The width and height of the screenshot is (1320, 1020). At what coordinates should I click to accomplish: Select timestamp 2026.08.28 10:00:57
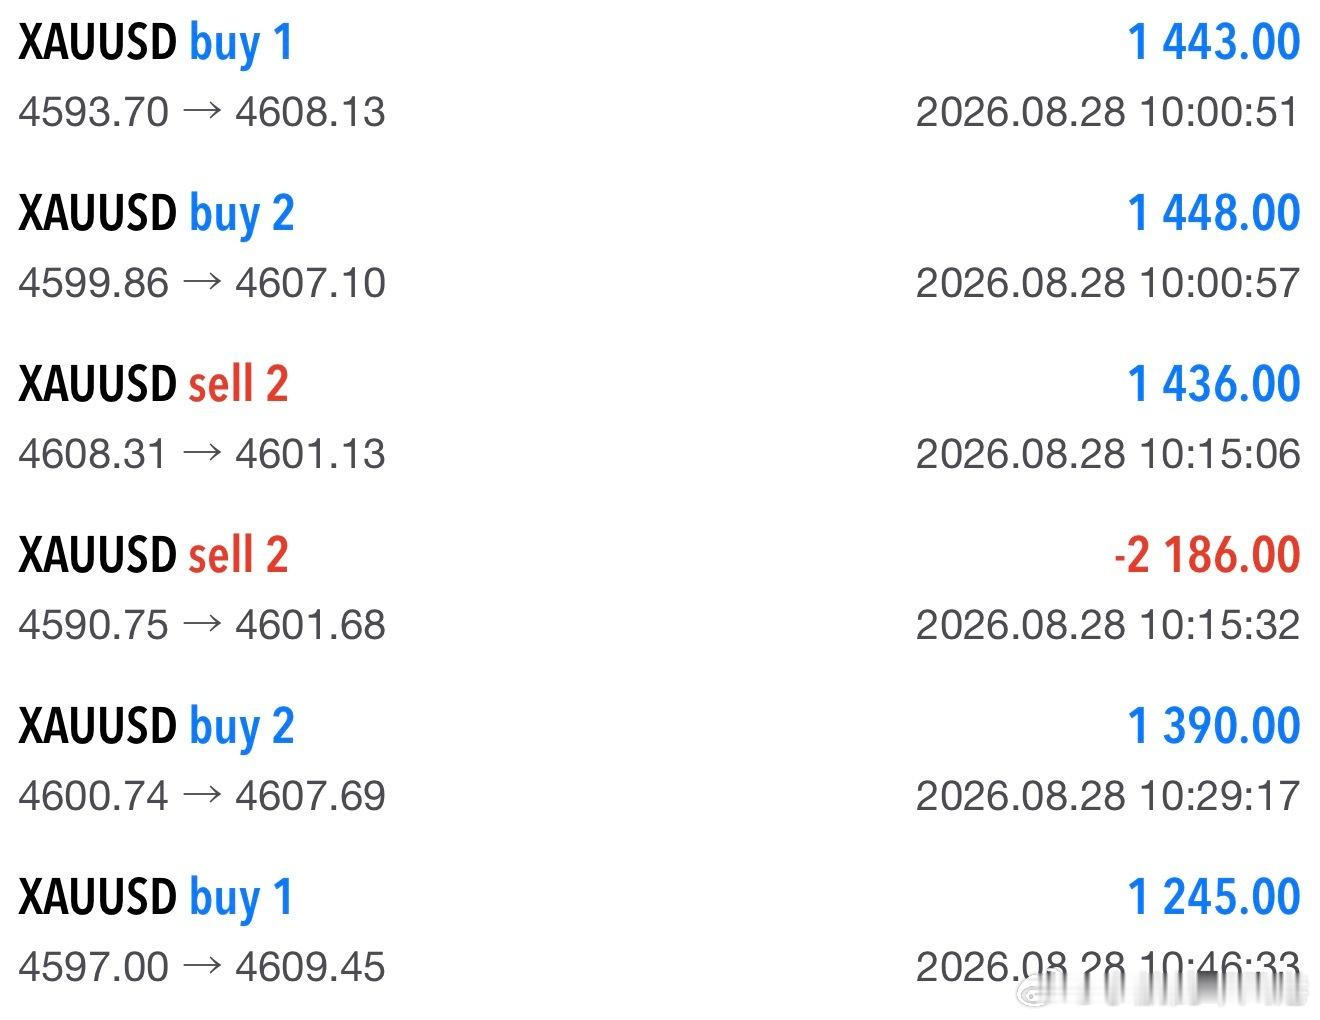pyautogui.click(x=1108, y=283)
